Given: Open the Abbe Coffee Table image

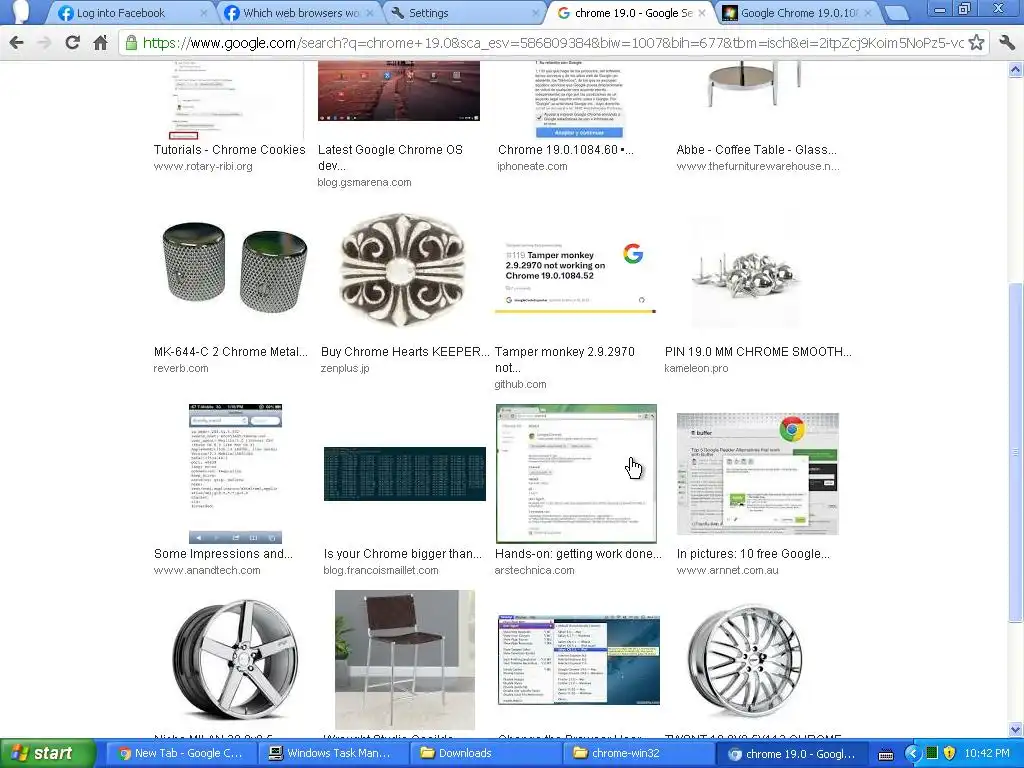Looking at the screenshot, I should [755, 85].
